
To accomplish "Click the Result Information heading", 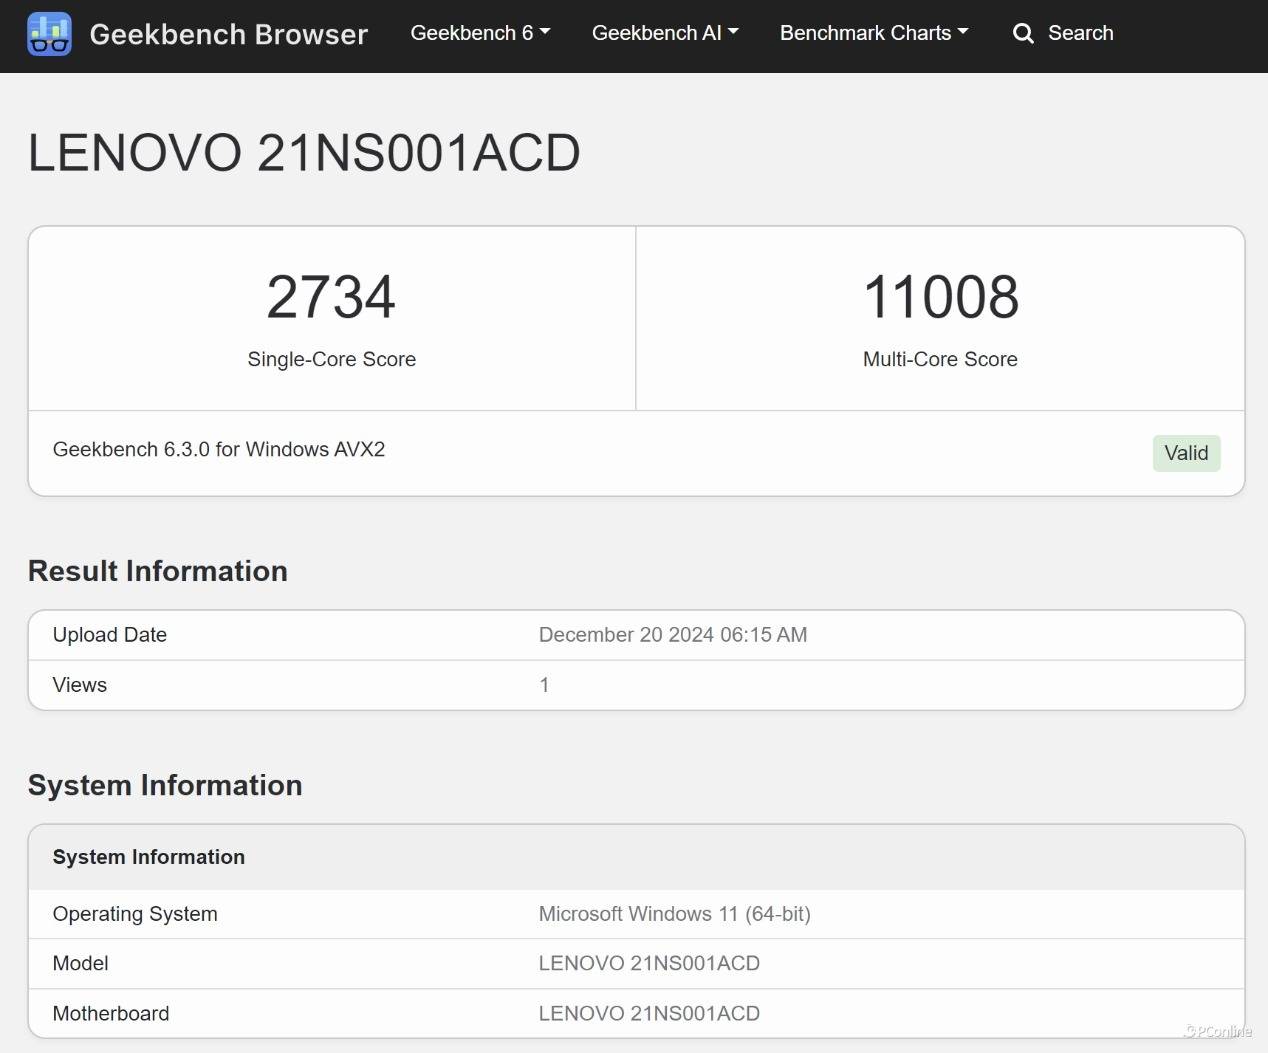I will 158,571.
